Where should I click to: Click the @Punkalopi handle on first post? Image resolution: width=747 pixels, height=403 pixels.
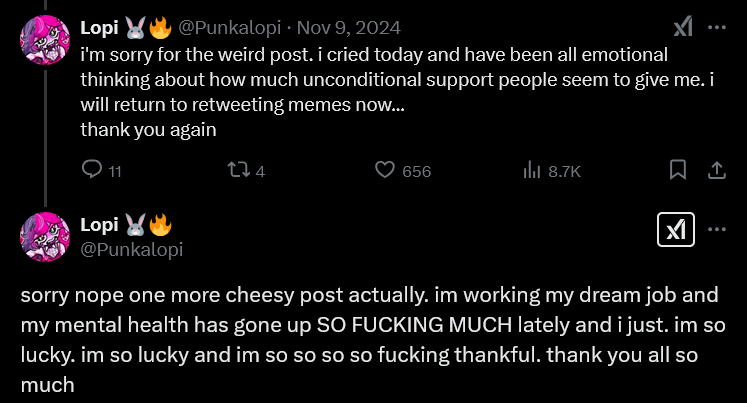[226, 29]
